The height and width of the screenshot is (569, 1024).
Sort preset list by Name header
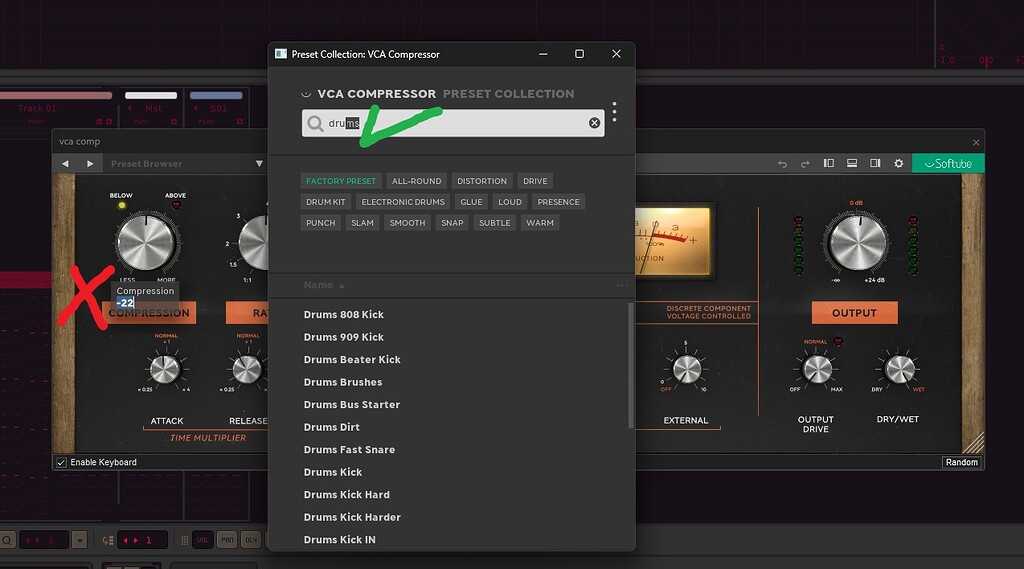[x=324, y=285]
